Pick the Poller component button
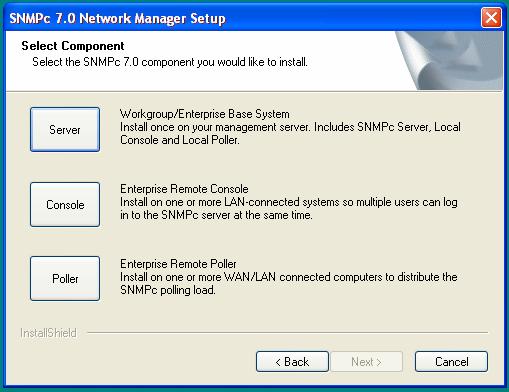The image size is (509, 392). click(65, 278)
